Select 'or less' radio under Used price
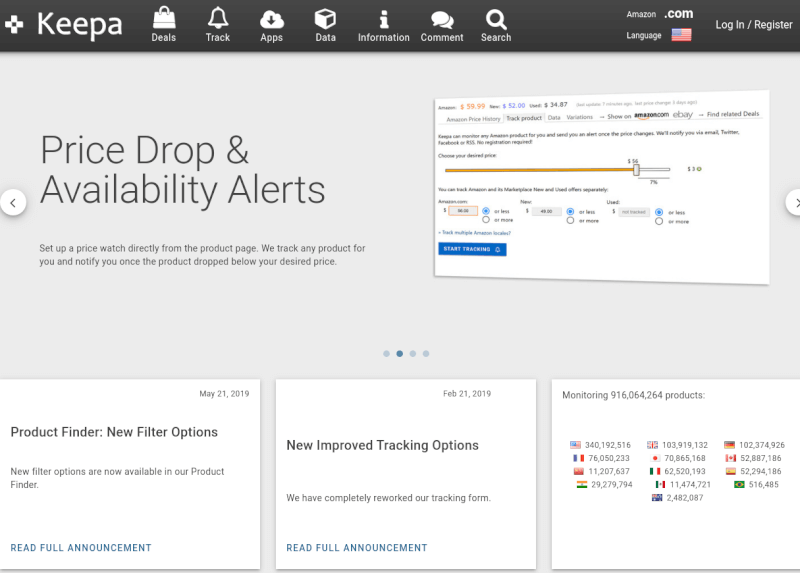 (x=659, y=212)
